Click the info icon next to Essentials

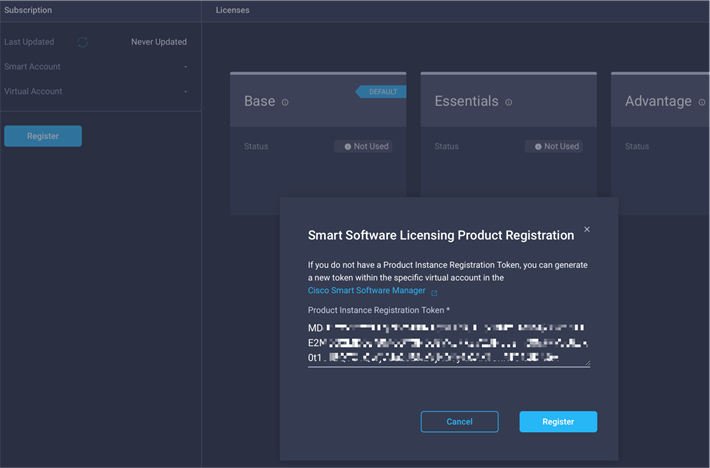pos(509,102)
